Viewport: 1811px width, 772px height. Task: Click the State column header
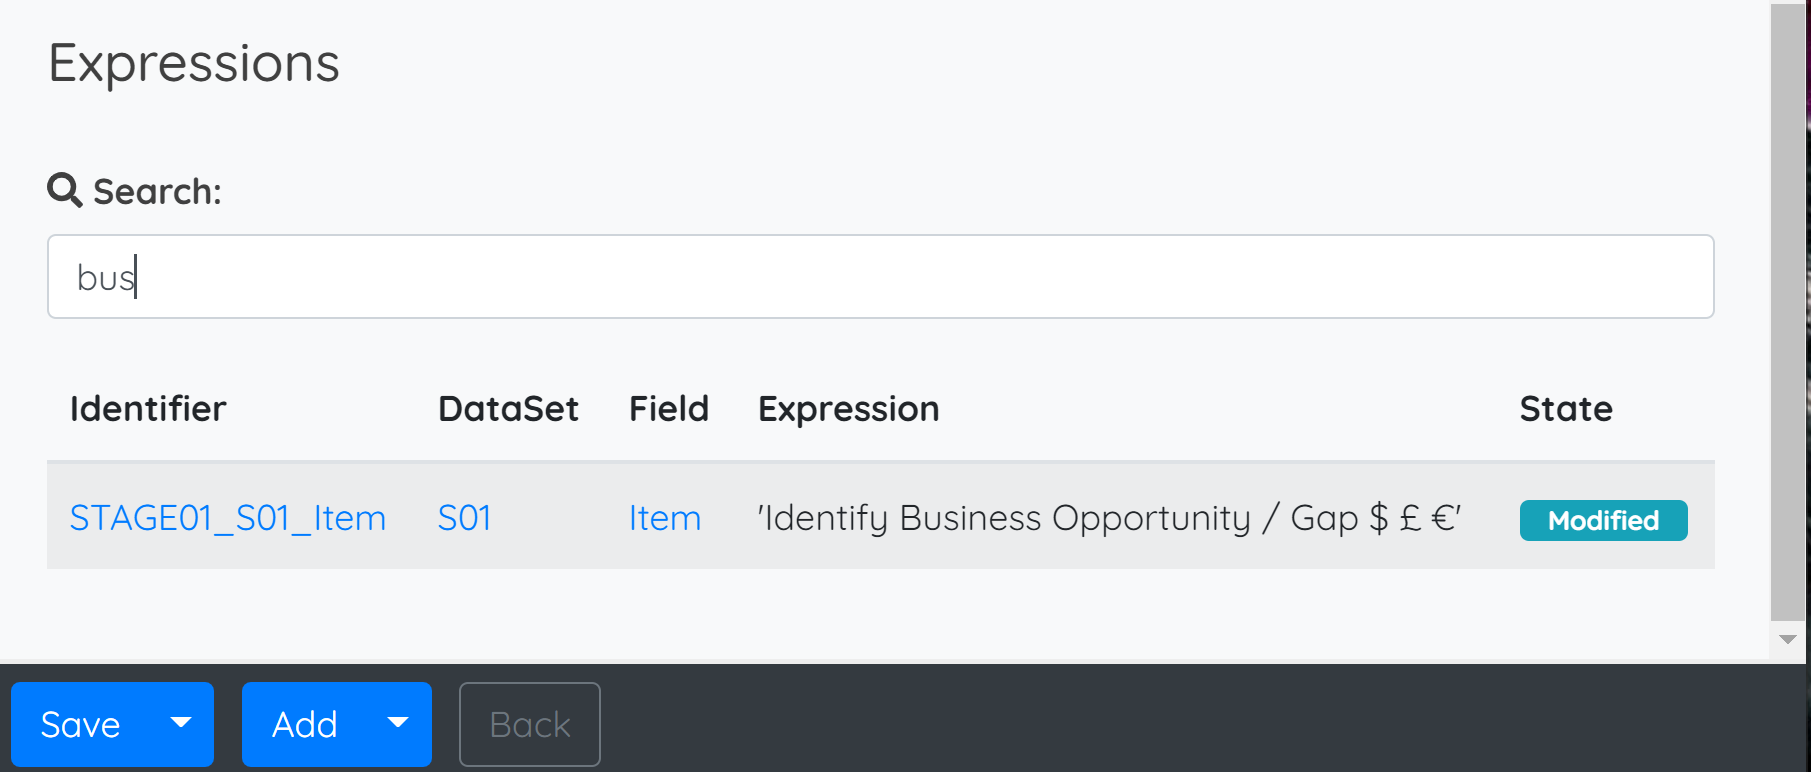pyautogui.click(x=1566, y=409)
